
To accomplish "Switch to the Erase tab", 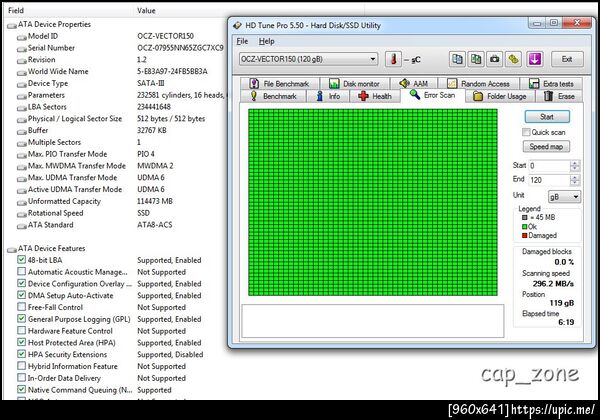I will 559,96.
